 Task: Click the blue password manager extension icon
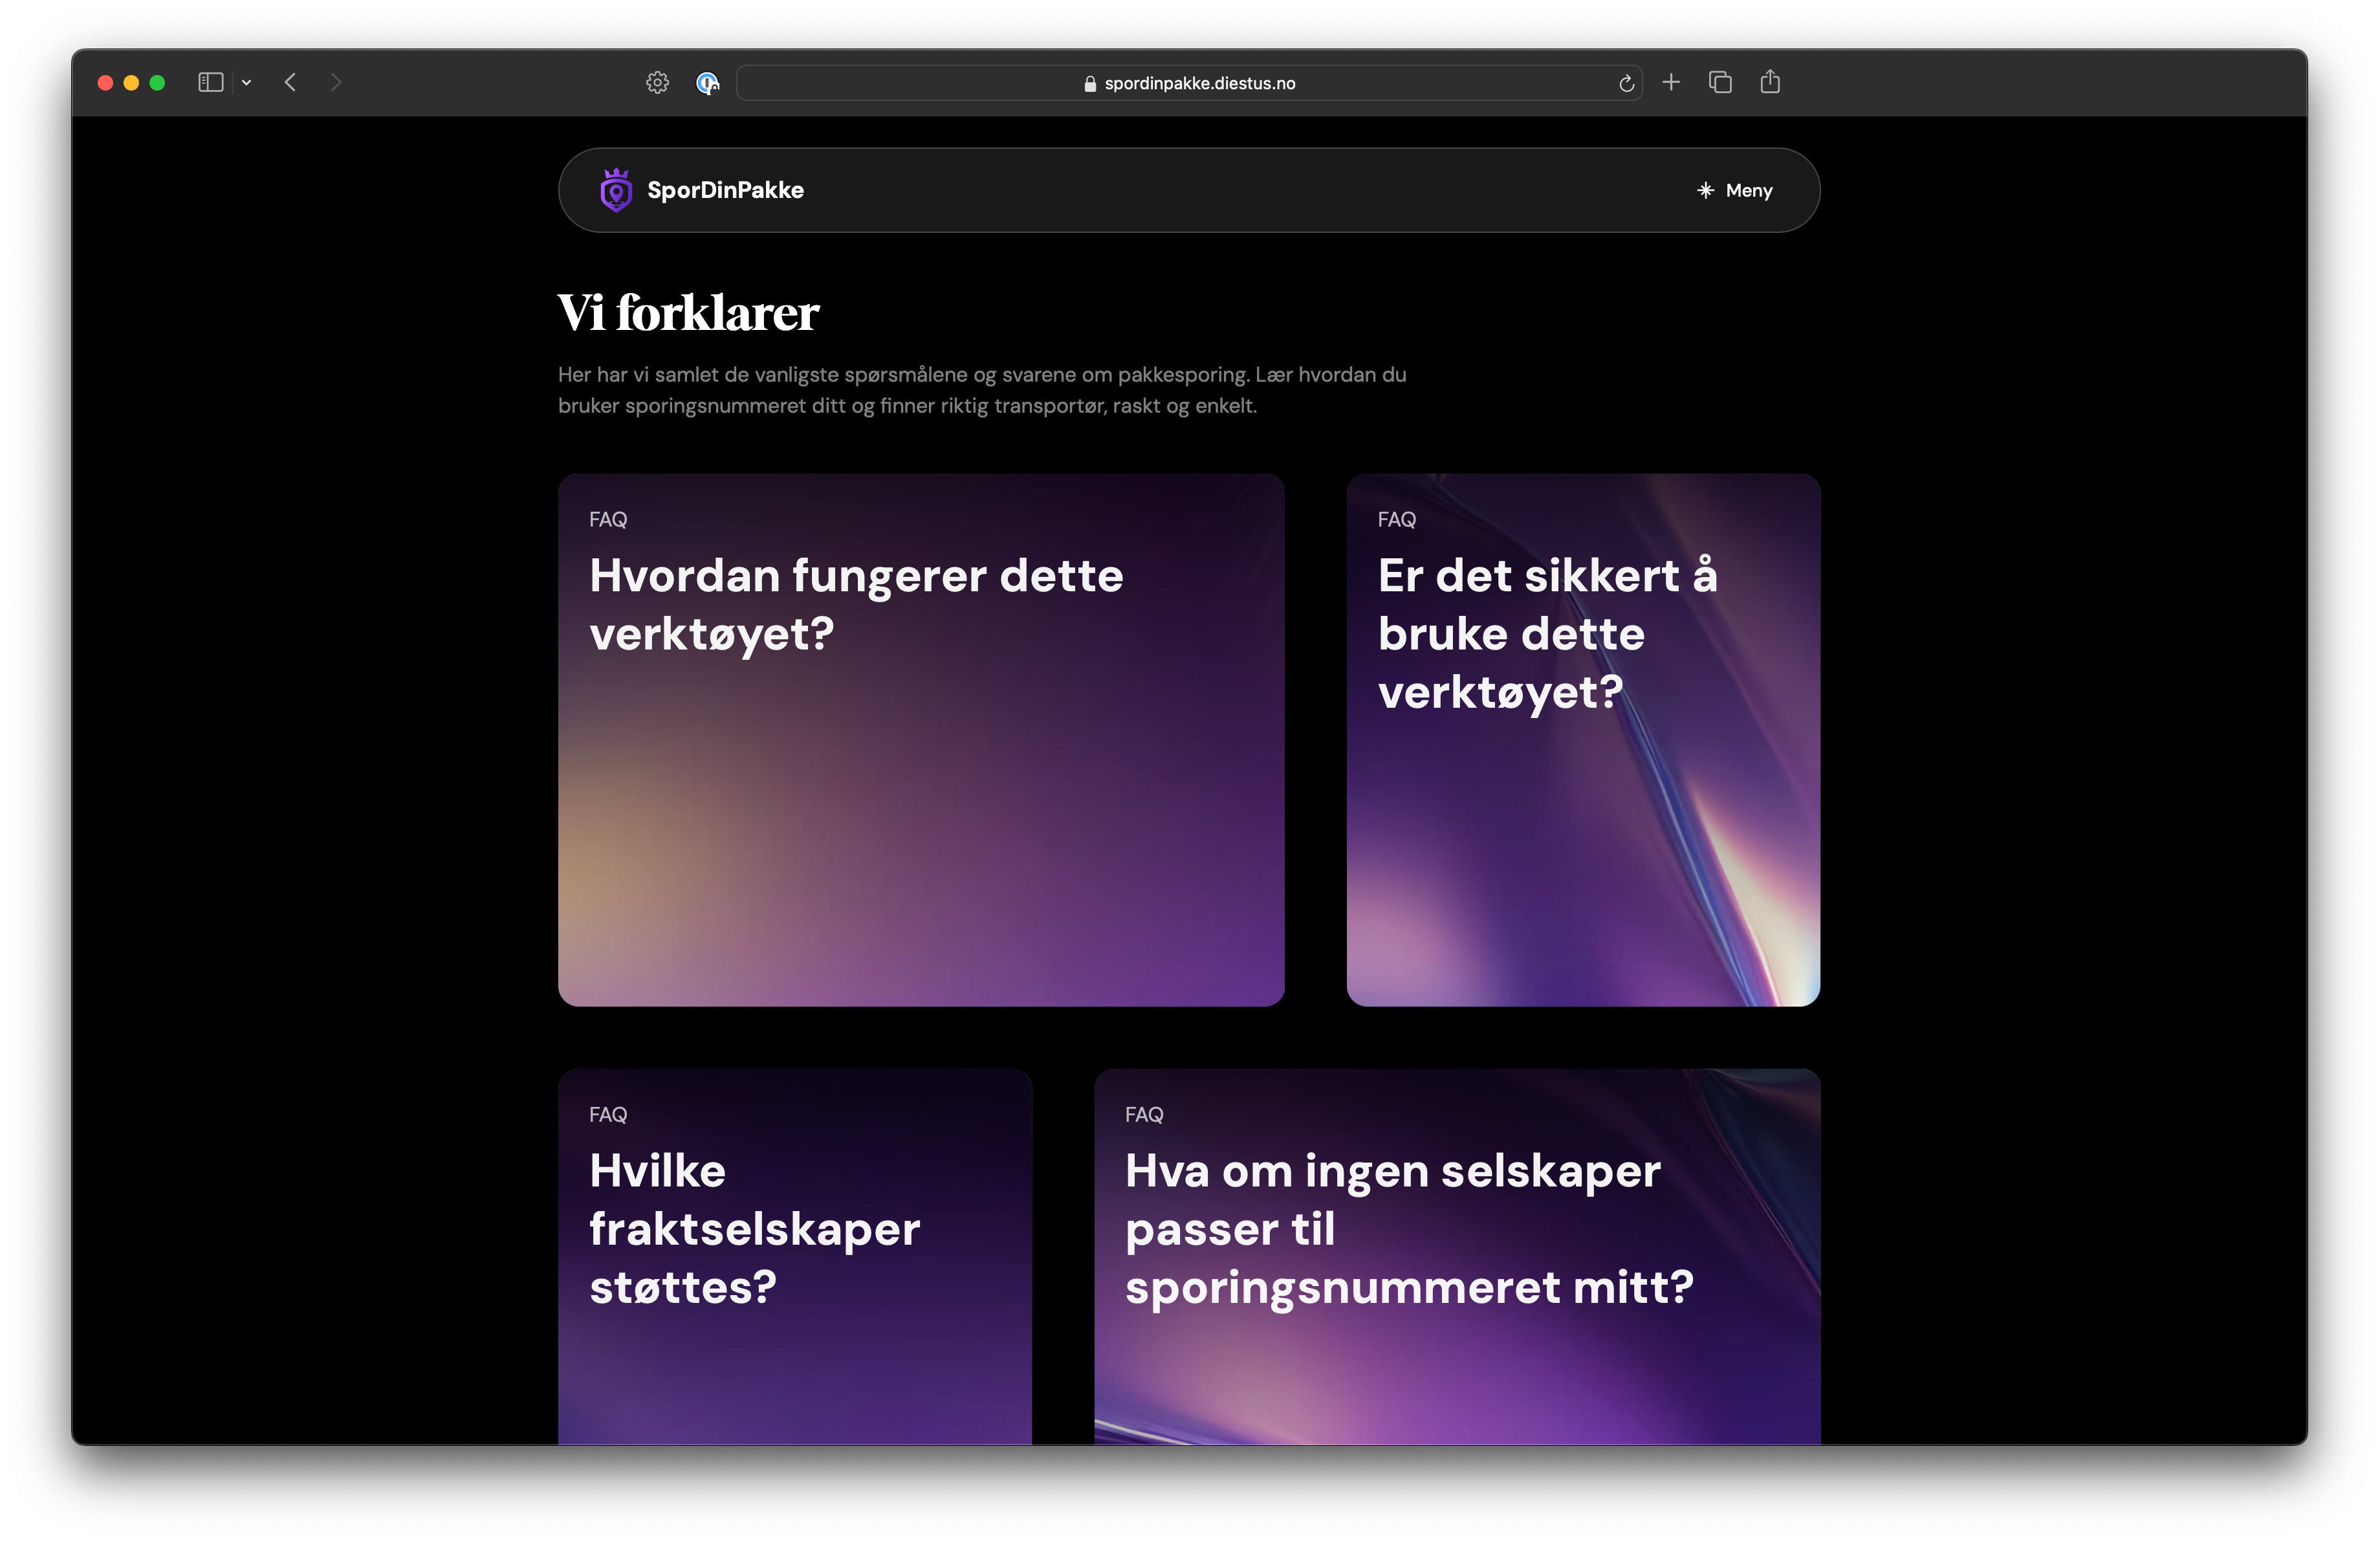point(707,83)
